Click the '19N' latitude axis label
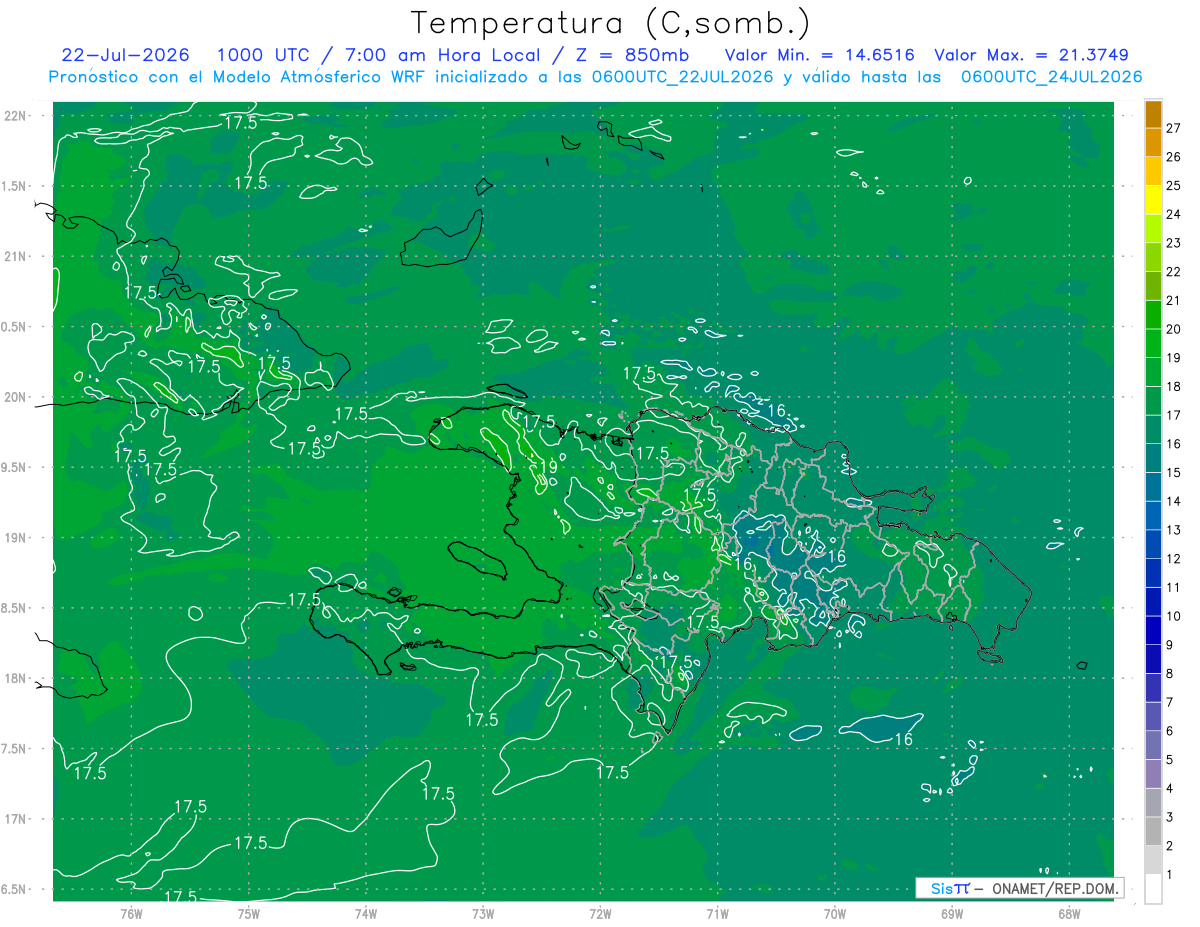Viewport: 1200px width, 927px height. [16, 538]
